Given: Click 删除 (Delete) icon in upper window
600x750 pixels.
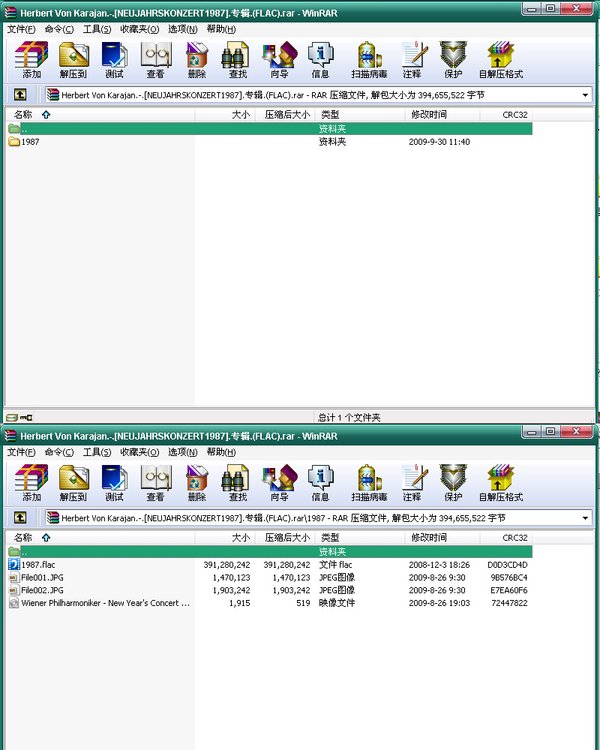Looking at the screenshot, I should (x=197, y=60).
